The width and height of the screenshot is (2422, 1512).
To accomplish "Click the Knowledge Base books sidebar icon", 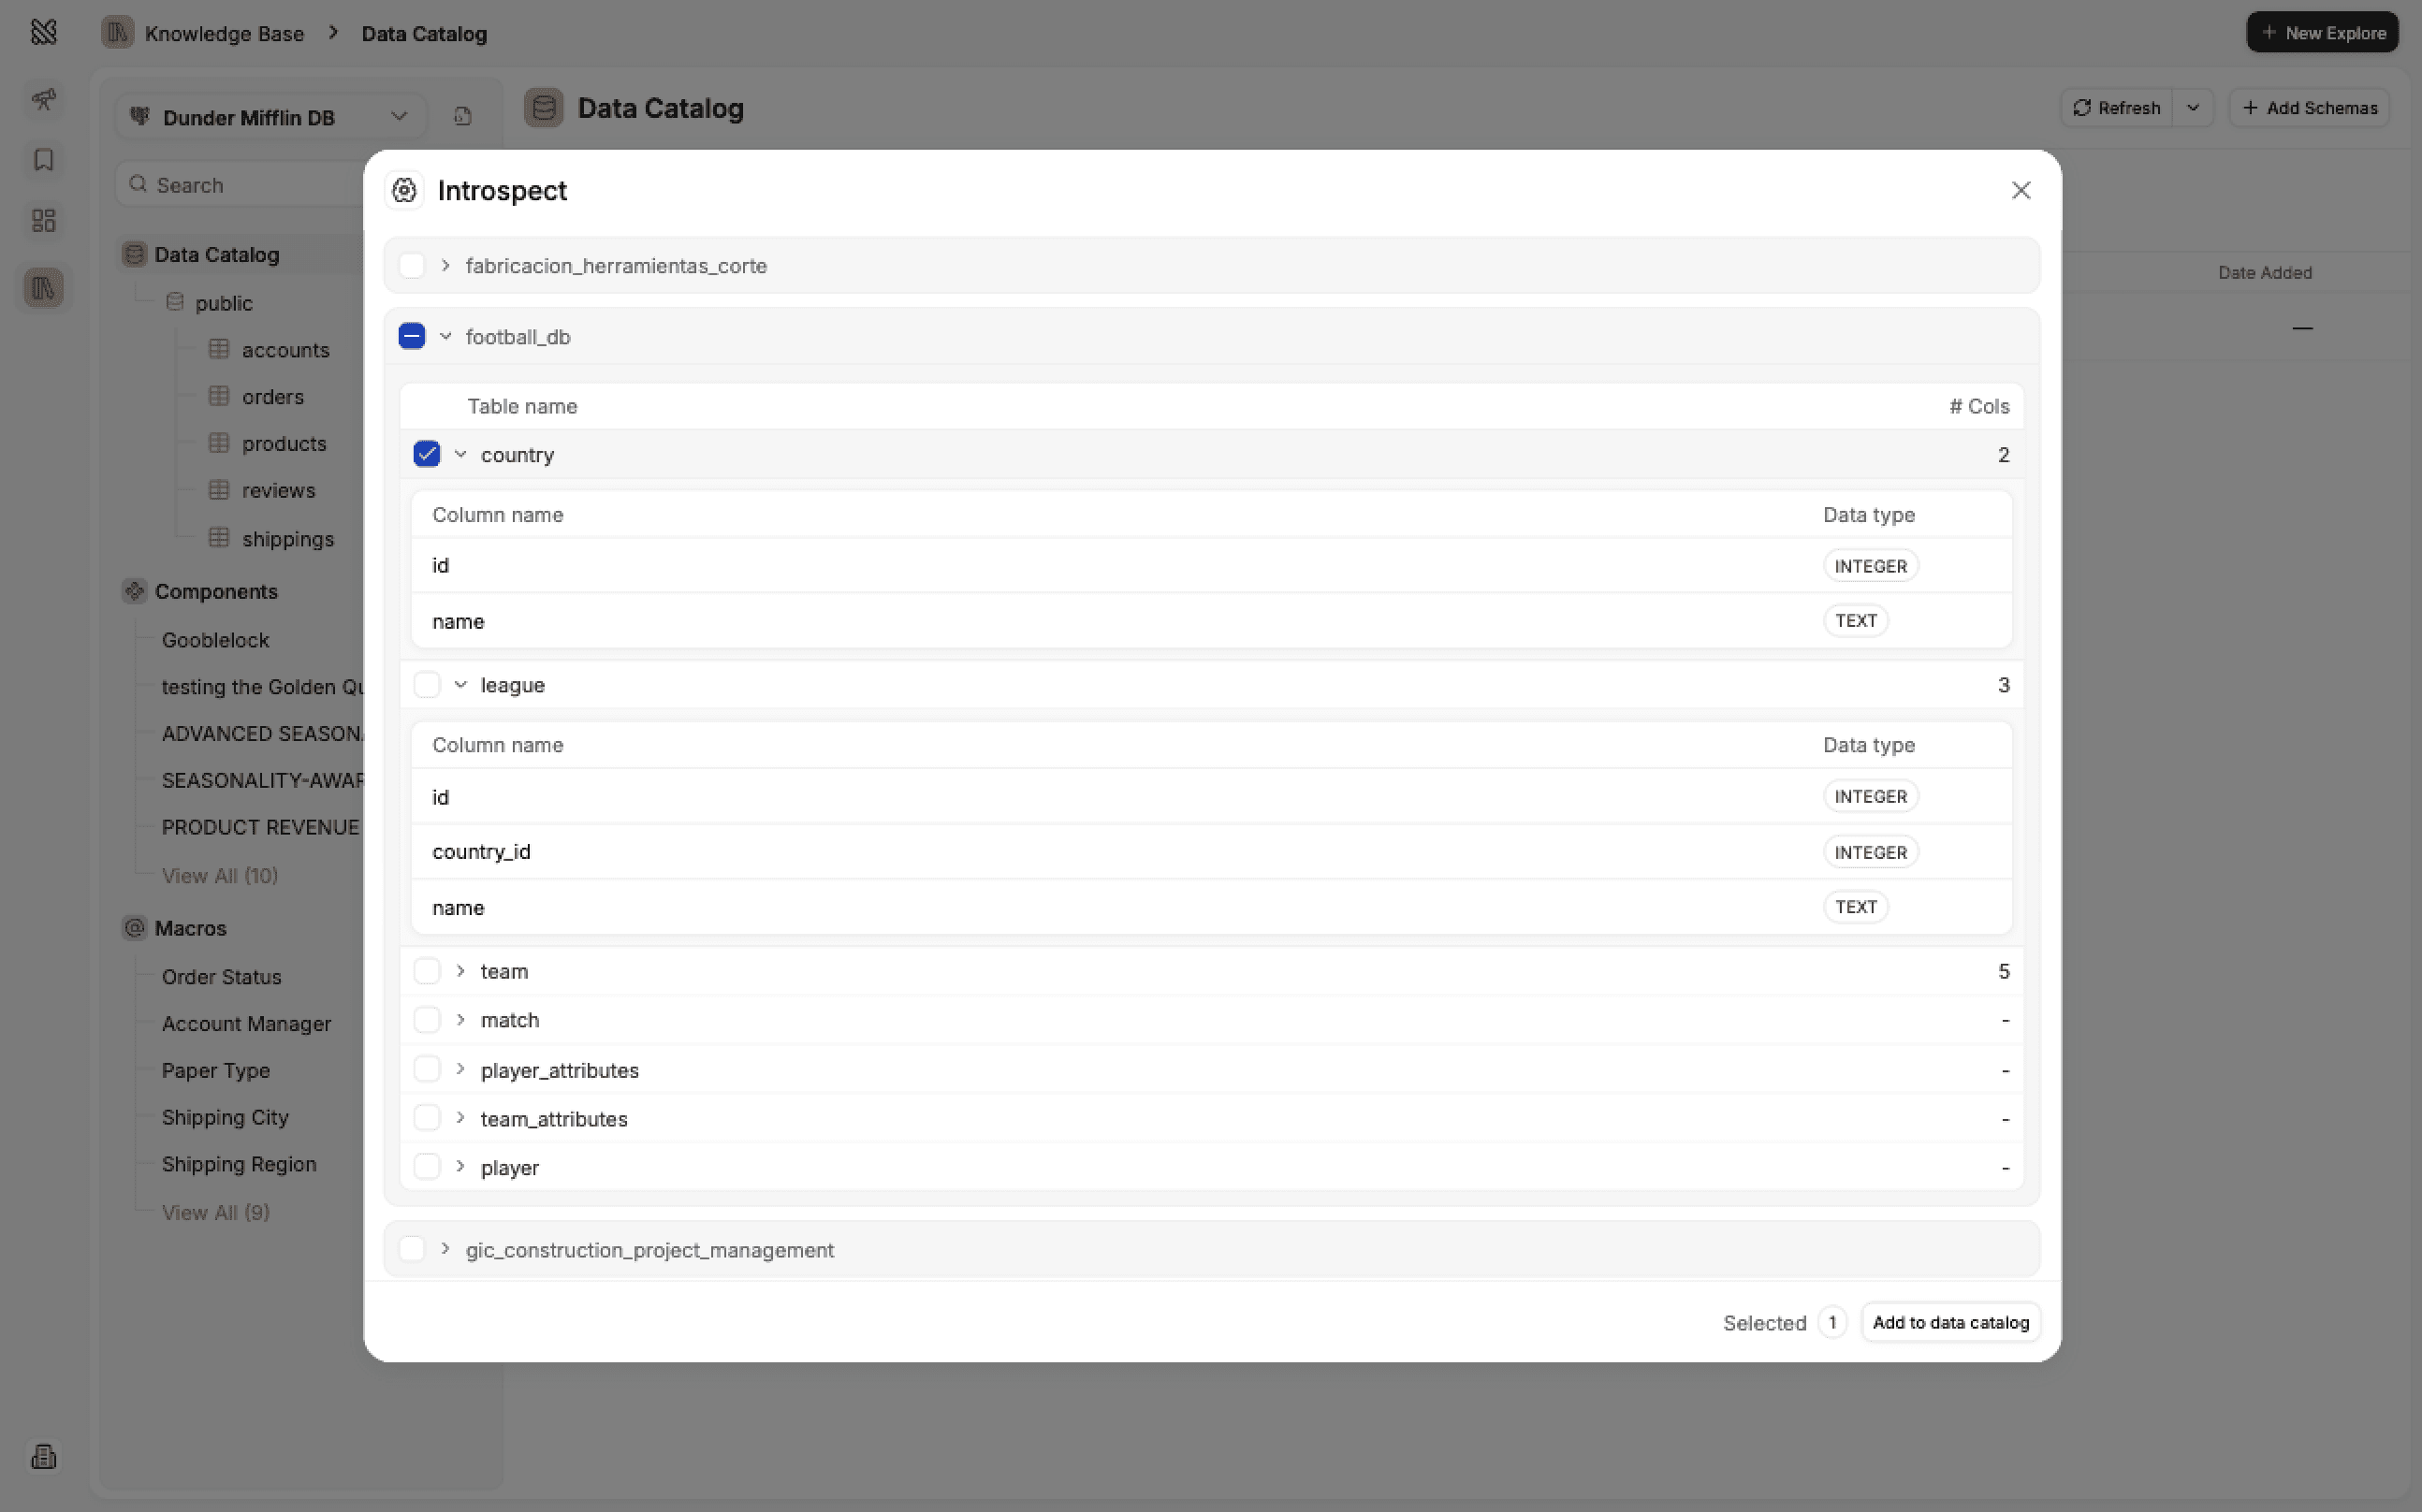I will pyautogui.click(x=43, y=288).
